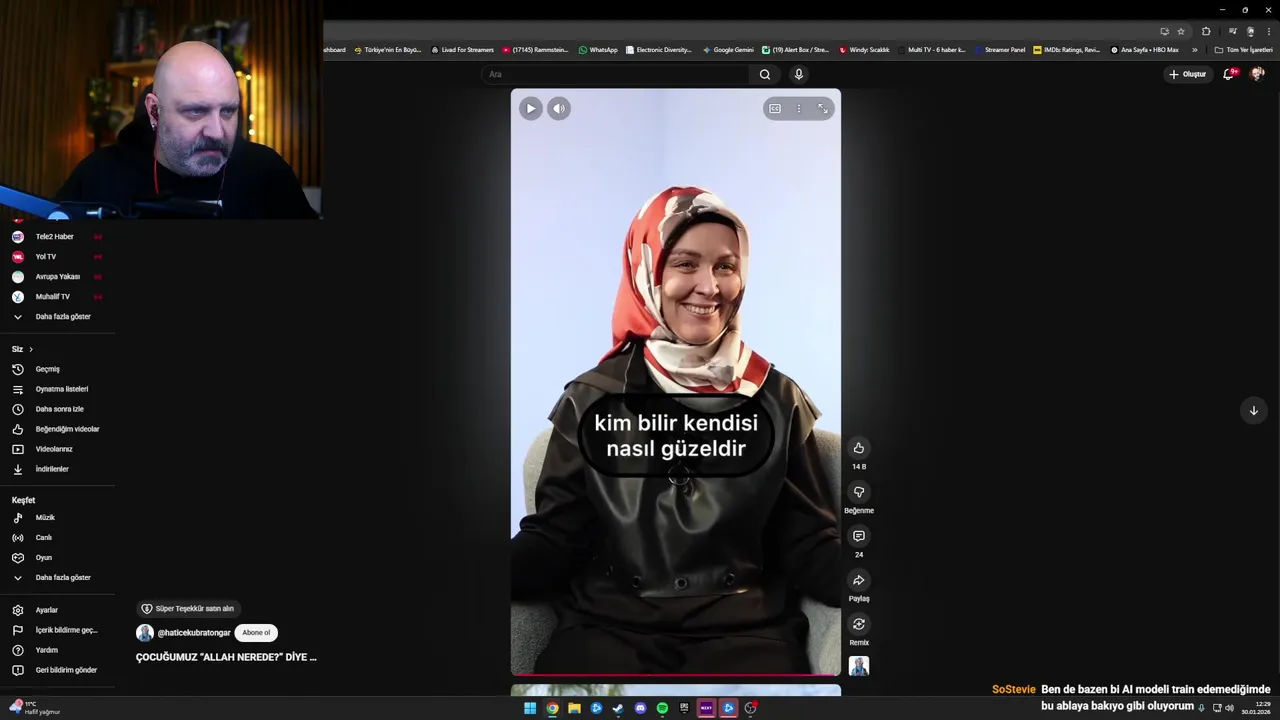Start voice search with microphone icon
This screenshot has width=1280, height=720.
coord(798,74)
